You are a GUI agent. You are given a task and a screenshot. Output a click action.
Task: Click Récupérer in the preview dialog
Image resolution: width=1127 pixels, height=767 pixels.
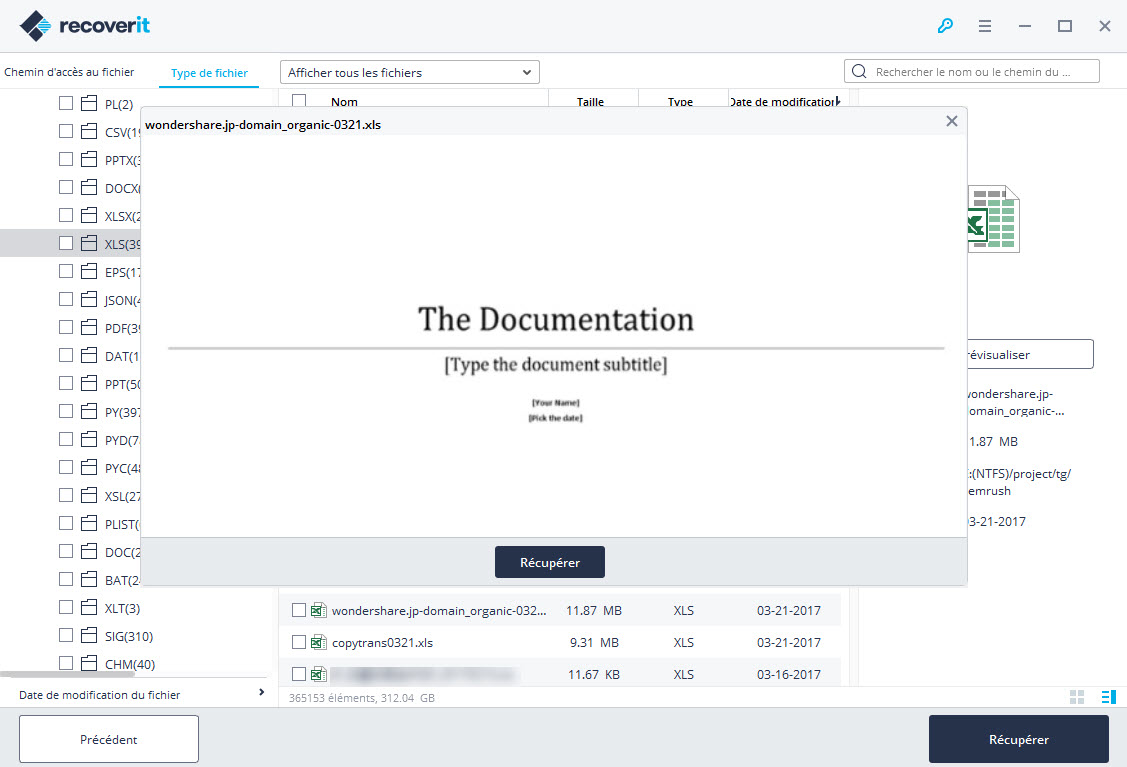coord(550,562)
